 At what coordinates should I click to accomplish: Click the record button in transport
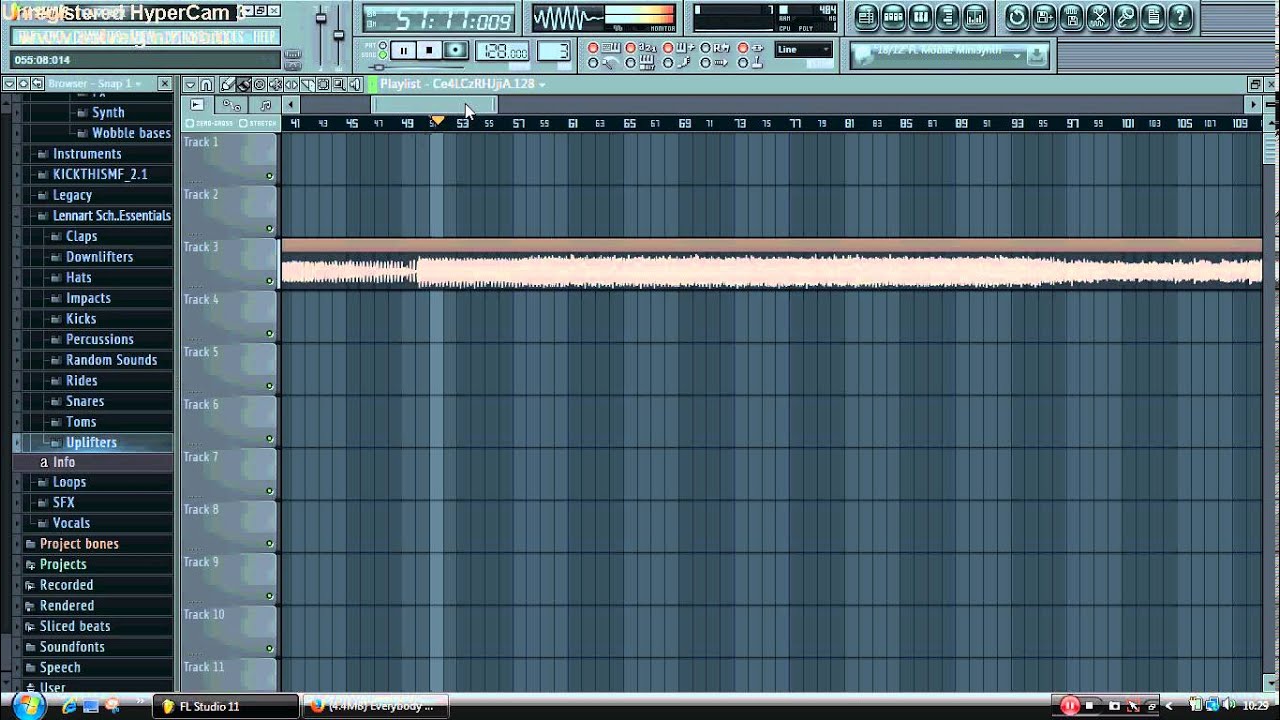455,50
